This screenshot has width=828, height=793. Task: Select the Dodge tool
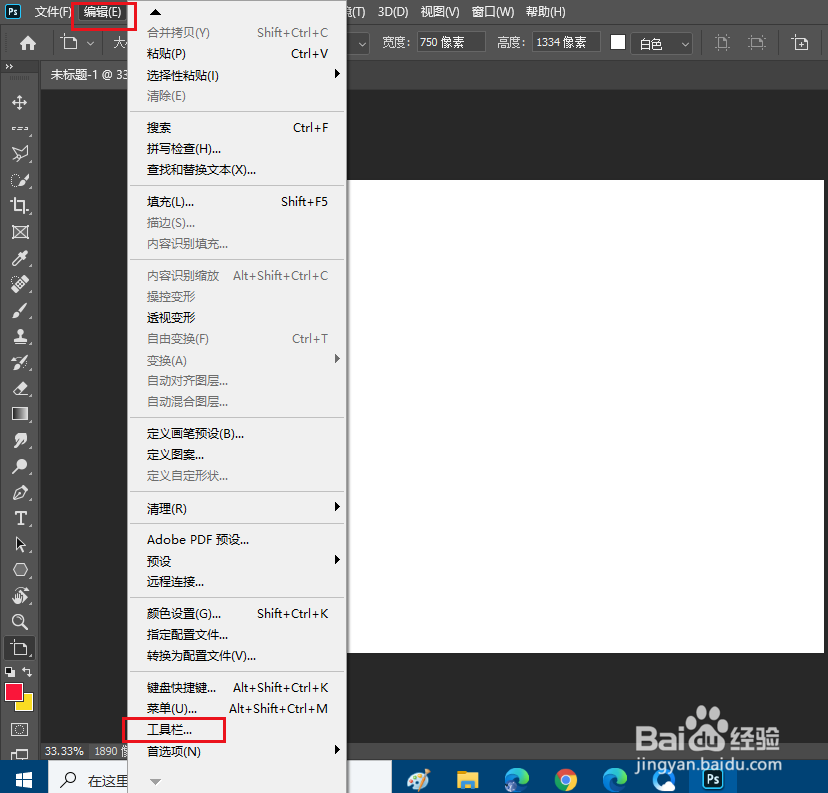pos(20,466)
